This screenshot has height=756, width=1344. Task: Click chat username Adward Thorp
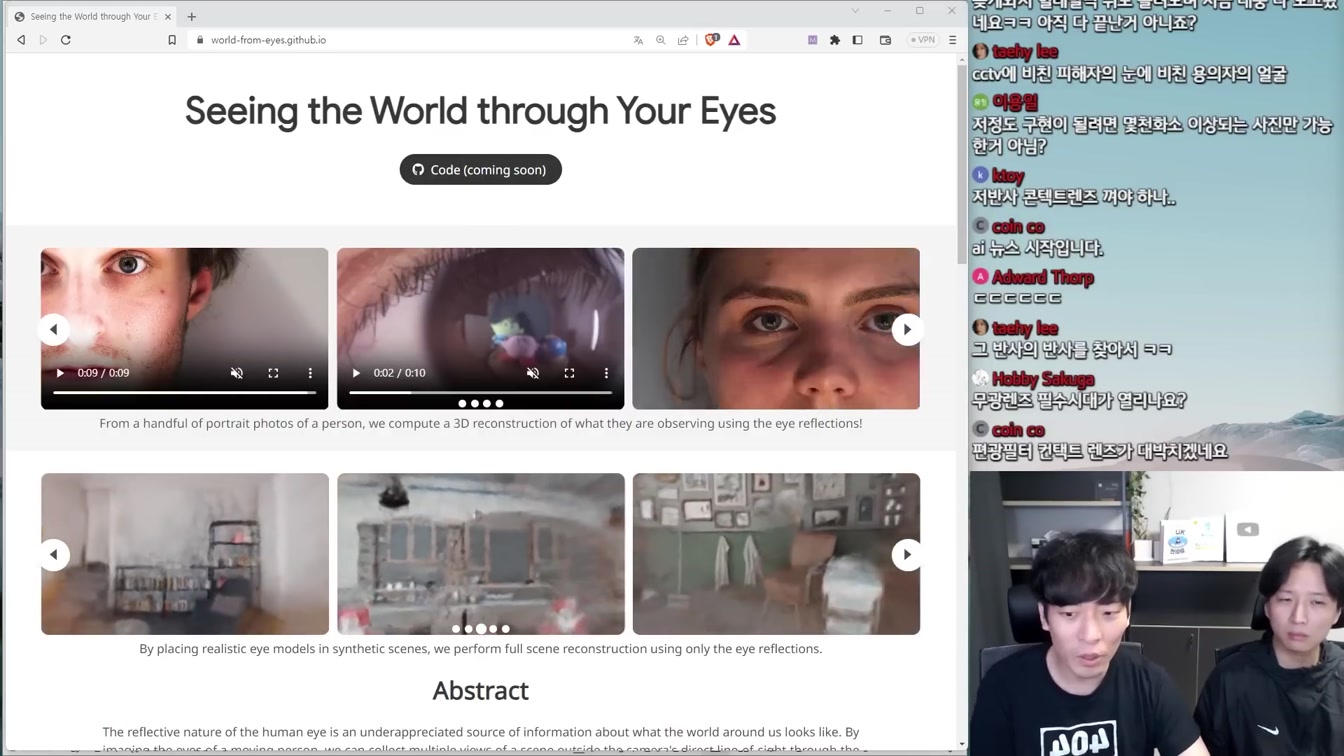(1043, 278)
